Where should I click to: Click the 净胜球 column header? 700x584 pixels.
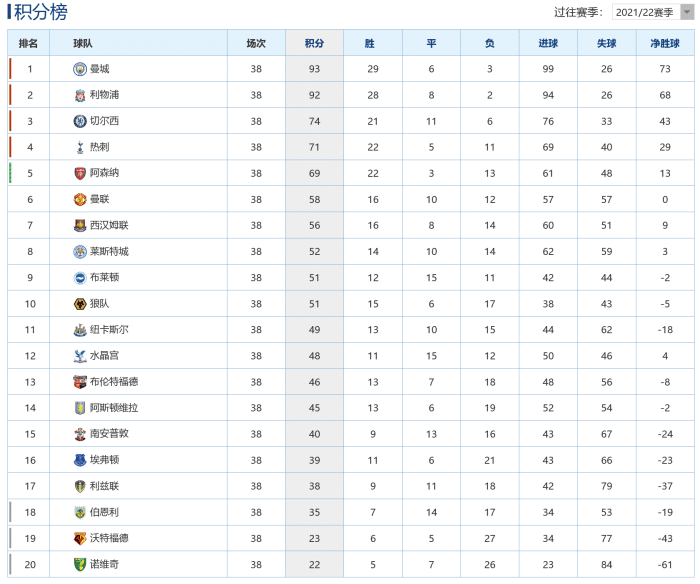[x=665, y=43]
